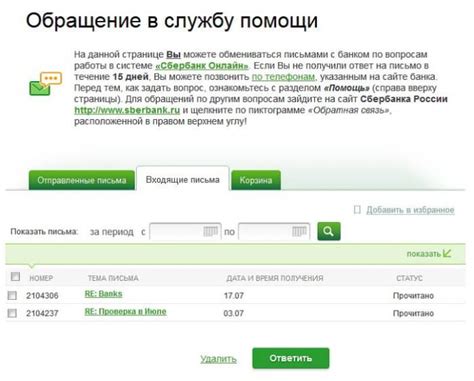474x381 pixels.
Task: Click the mail envelope with chat bubble icon
Action: click(x=45, y=84)
